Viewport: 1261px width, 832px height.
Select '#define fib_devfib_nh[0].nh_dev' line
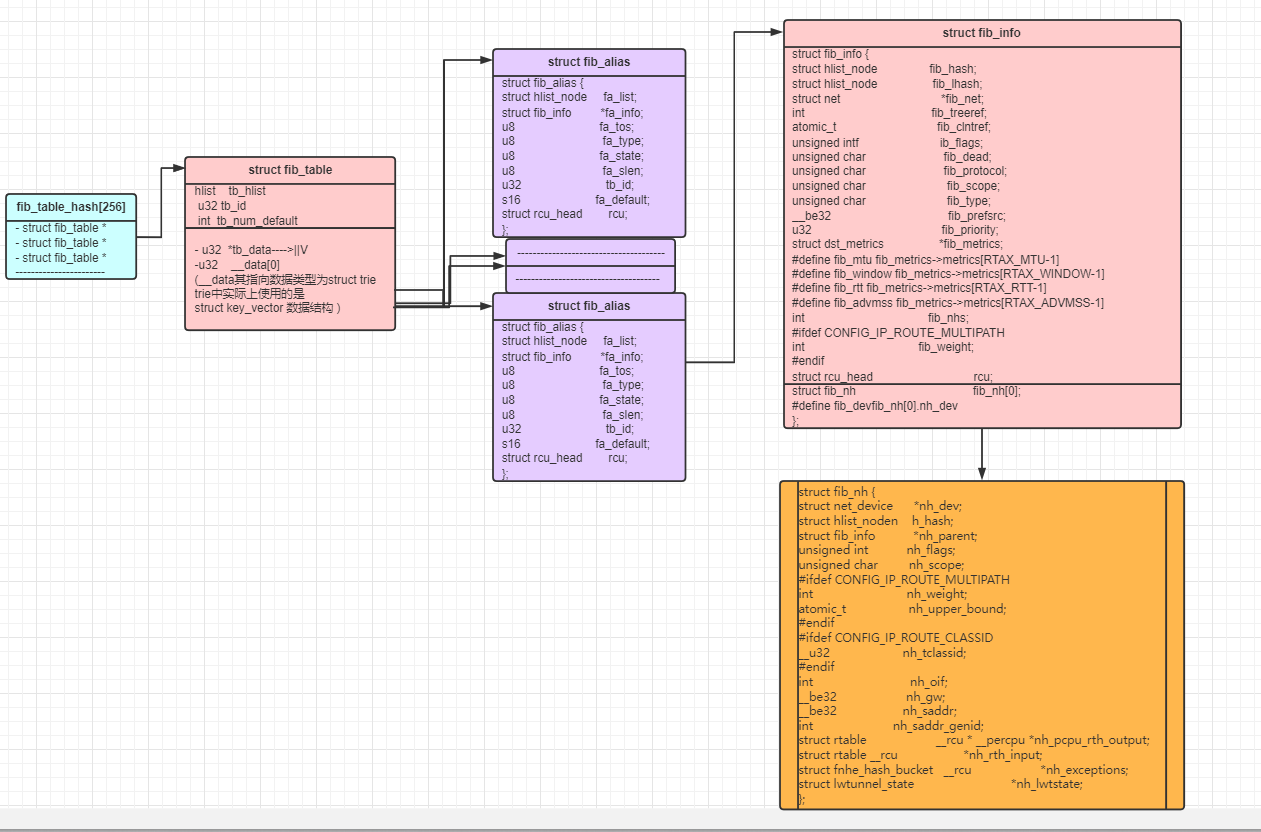(875, 406)
